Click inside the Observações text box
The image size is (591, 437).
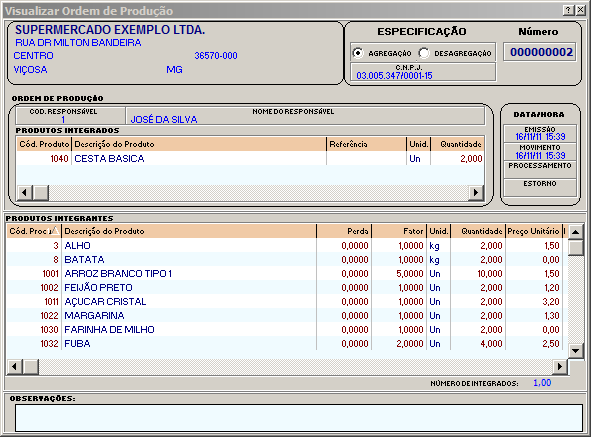[x=299, y=418]
